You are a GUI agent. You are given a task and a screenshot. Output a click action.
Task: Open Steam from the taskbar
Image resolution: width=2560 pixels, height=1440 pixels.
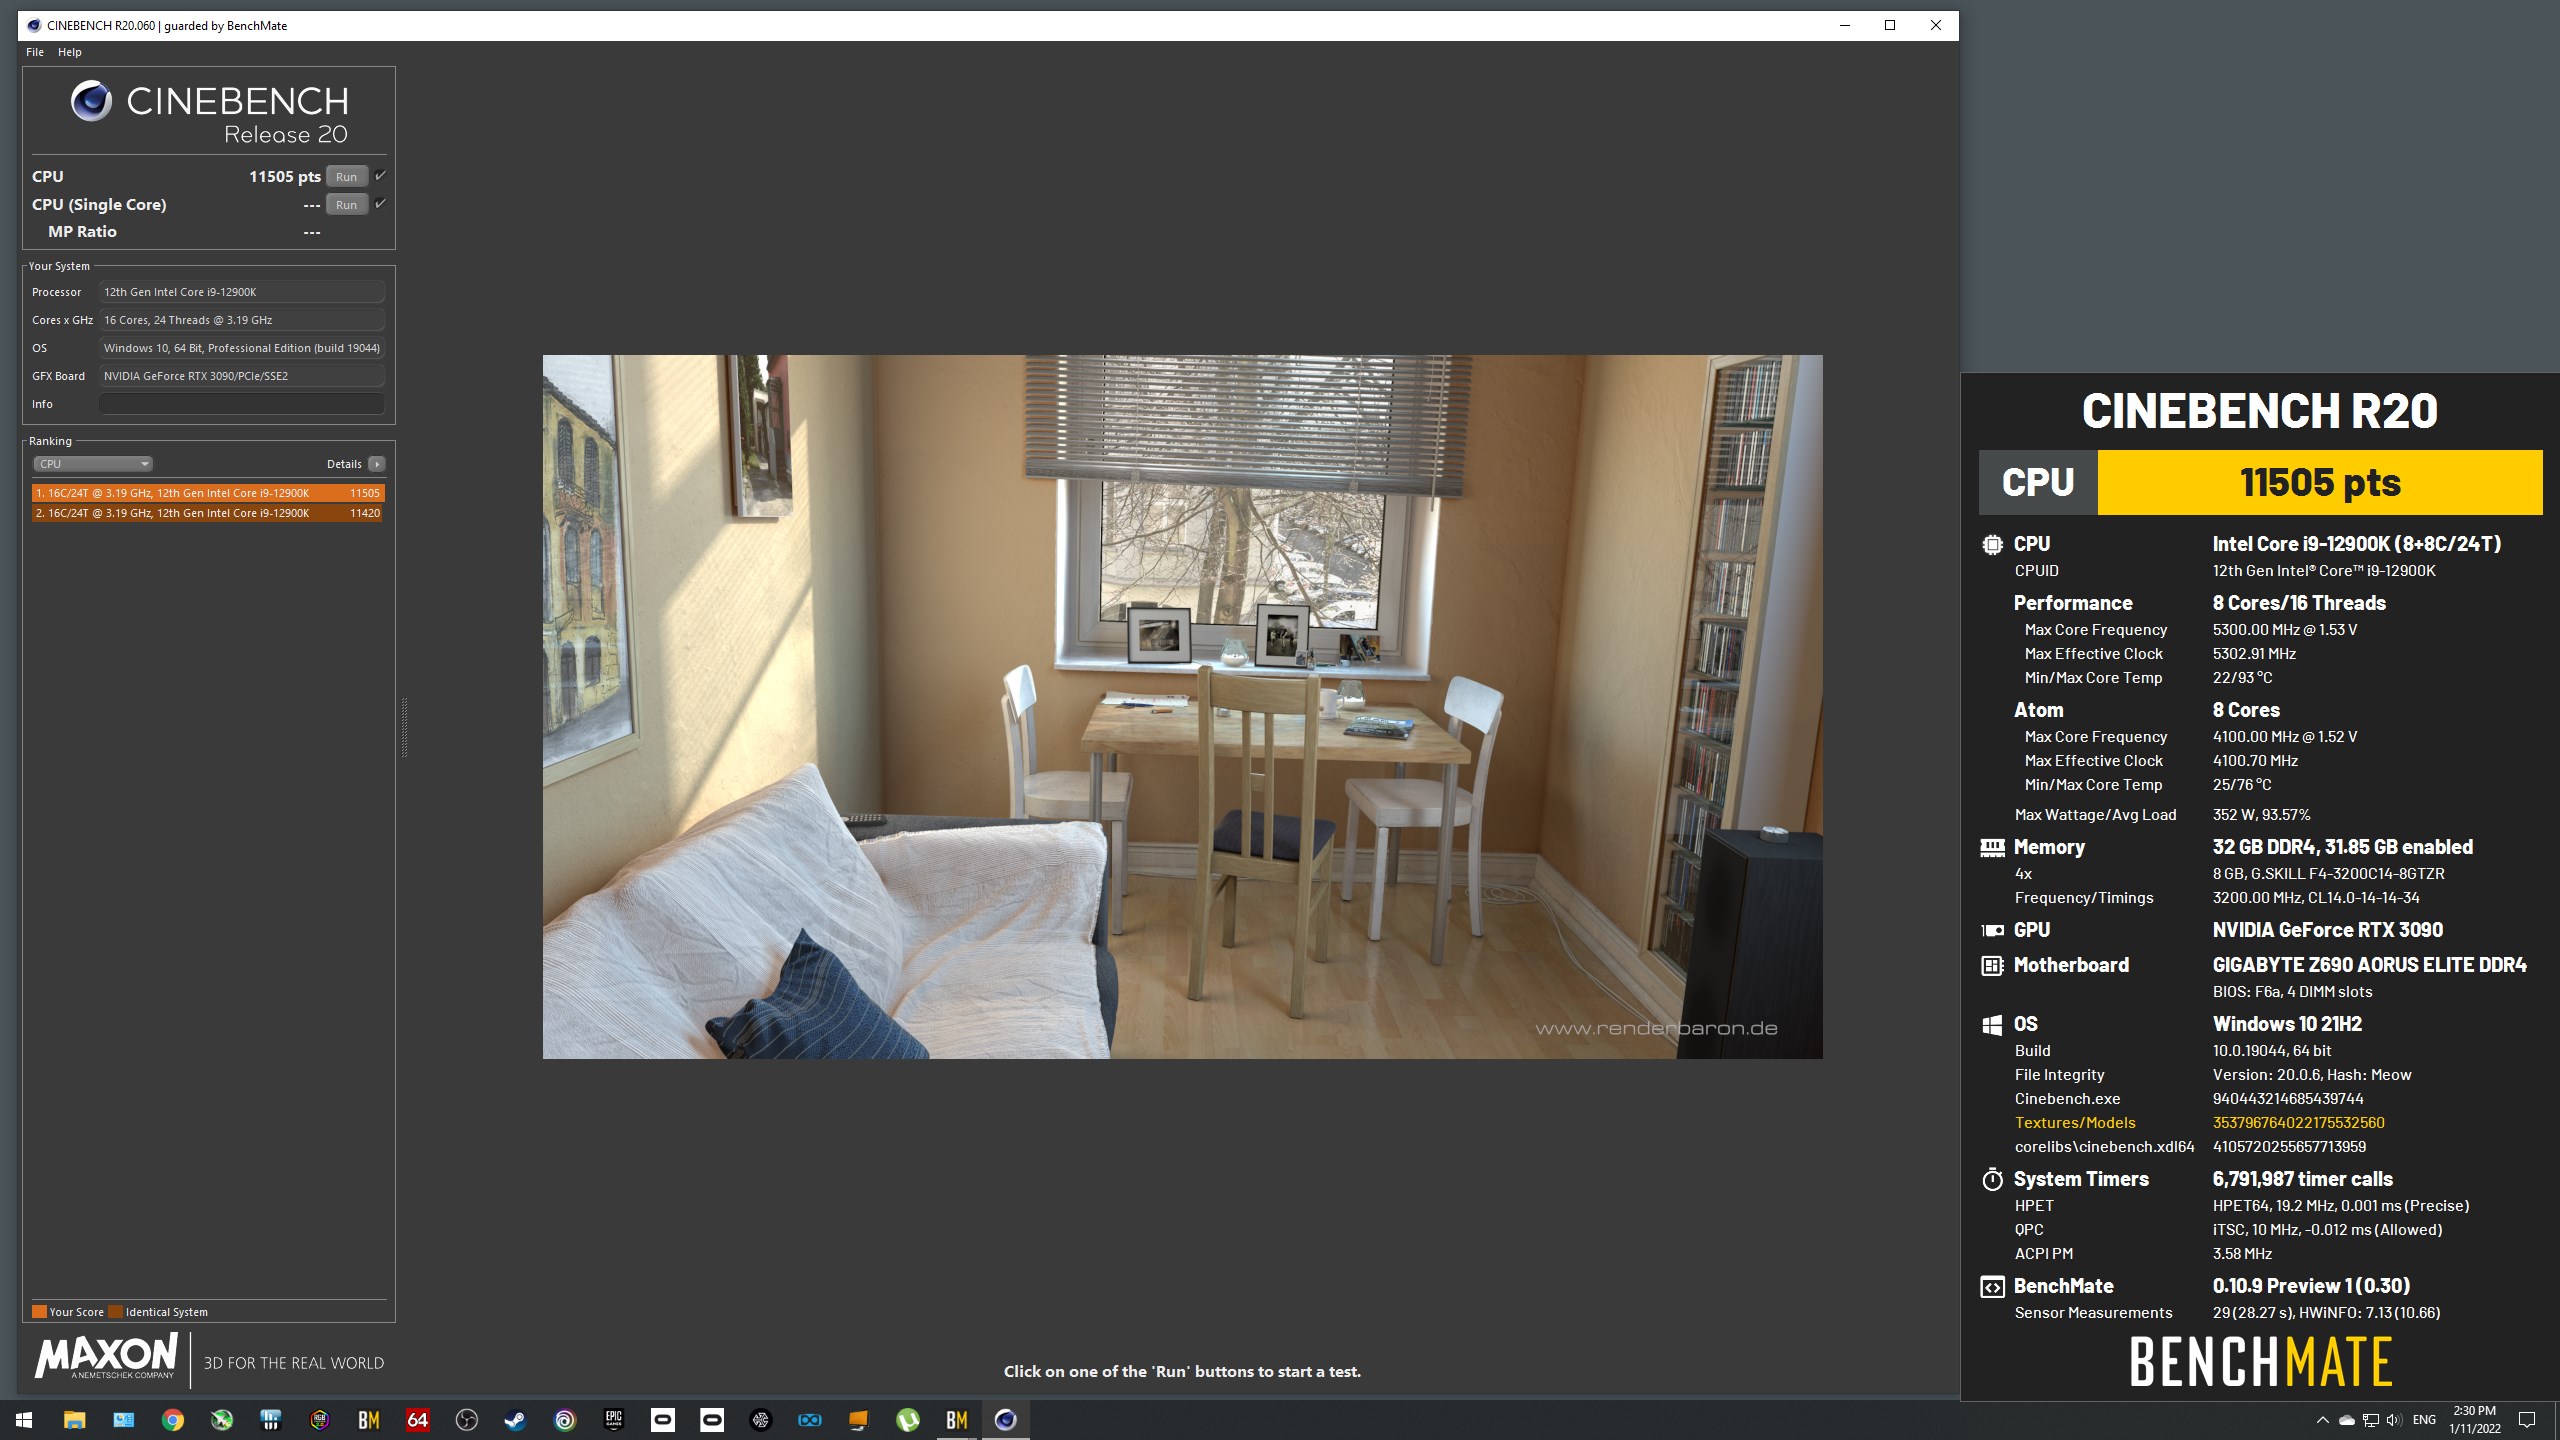[x=515, y=1420]
